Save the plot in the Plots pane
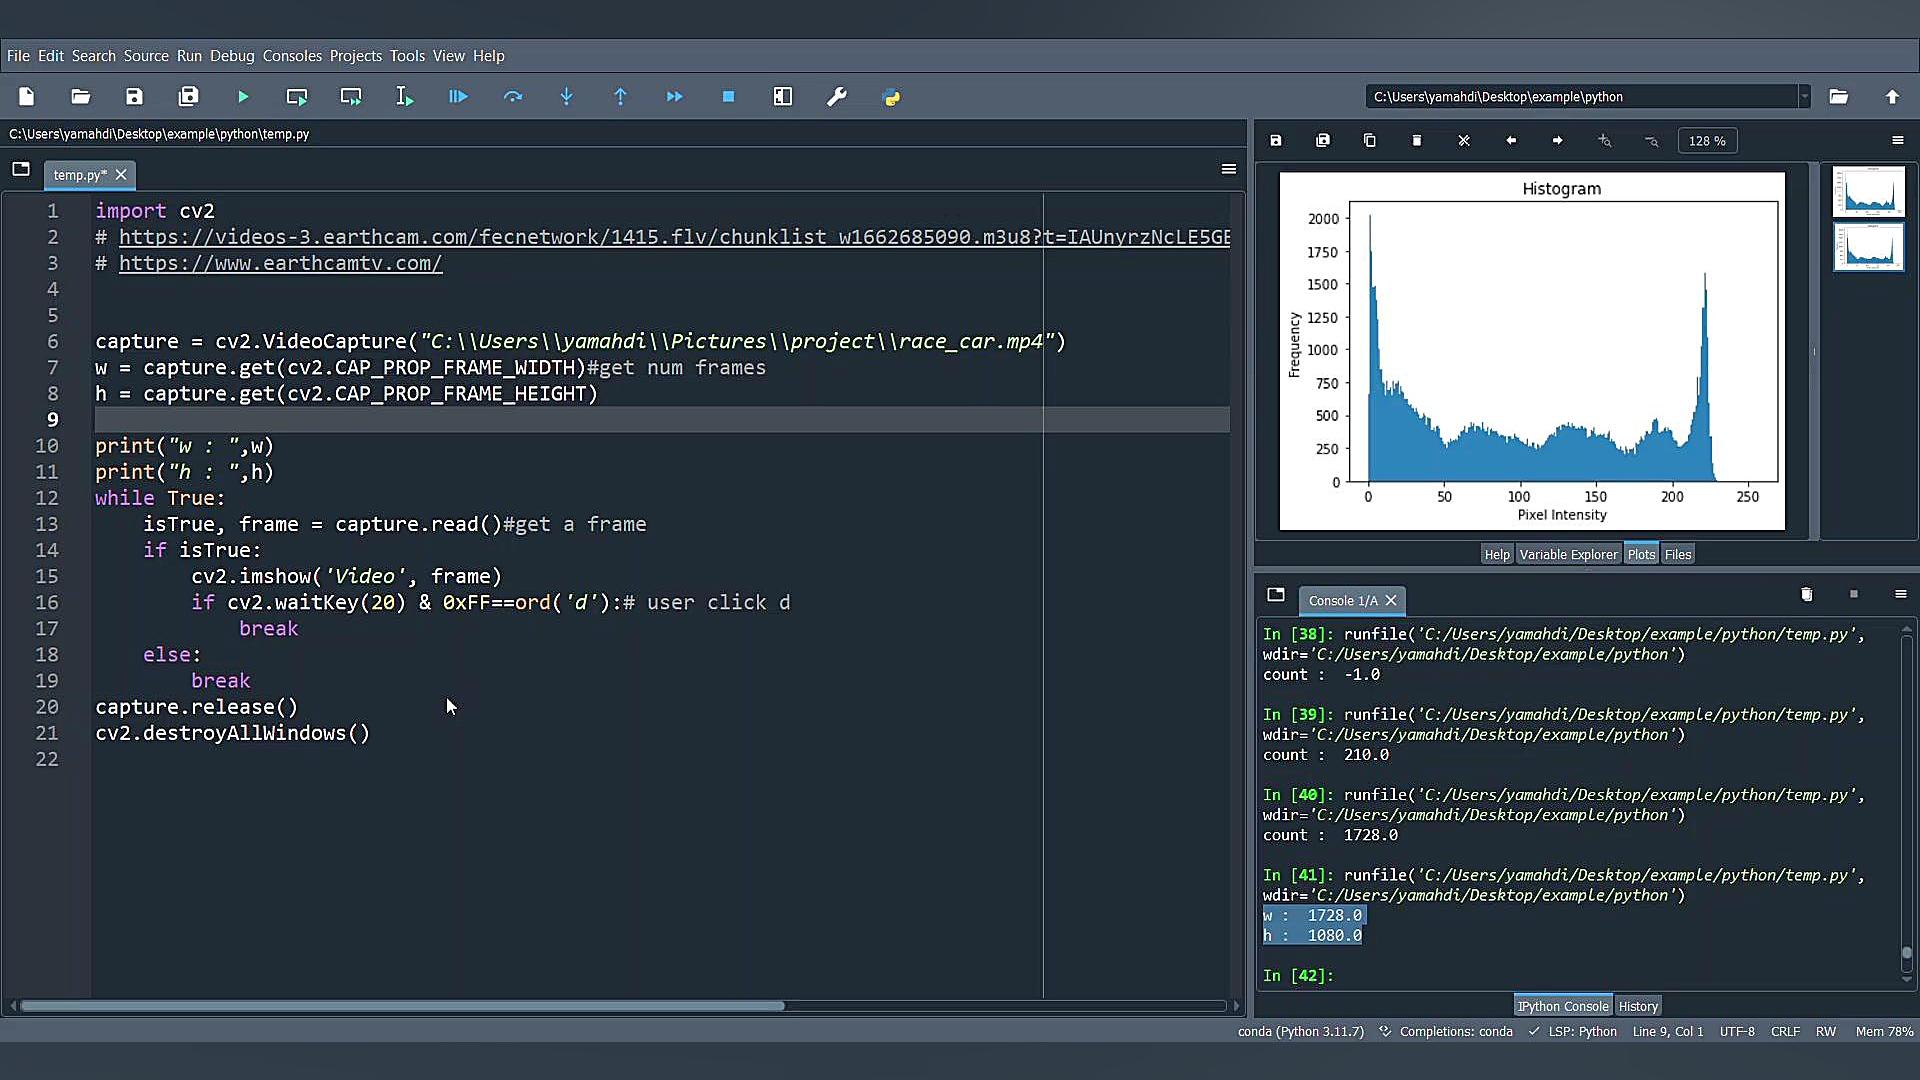 [1276, 141]
